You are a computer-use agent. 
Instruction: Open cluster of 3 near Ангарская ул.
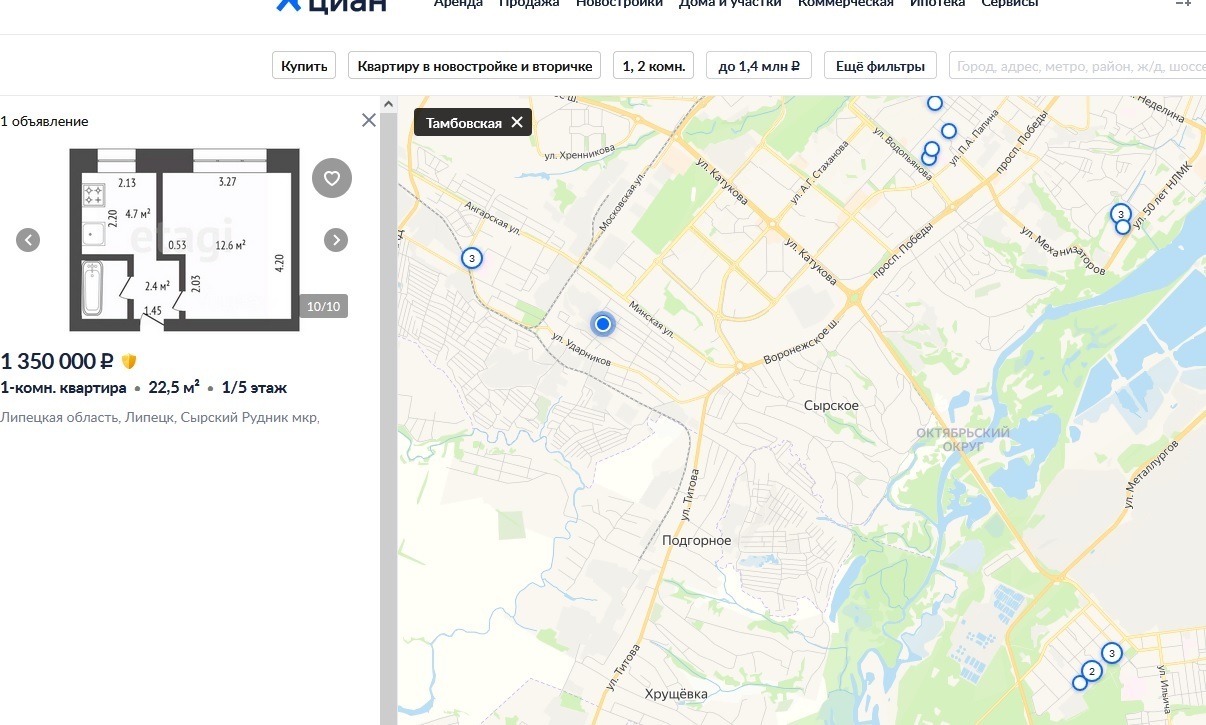pos(471,258)
